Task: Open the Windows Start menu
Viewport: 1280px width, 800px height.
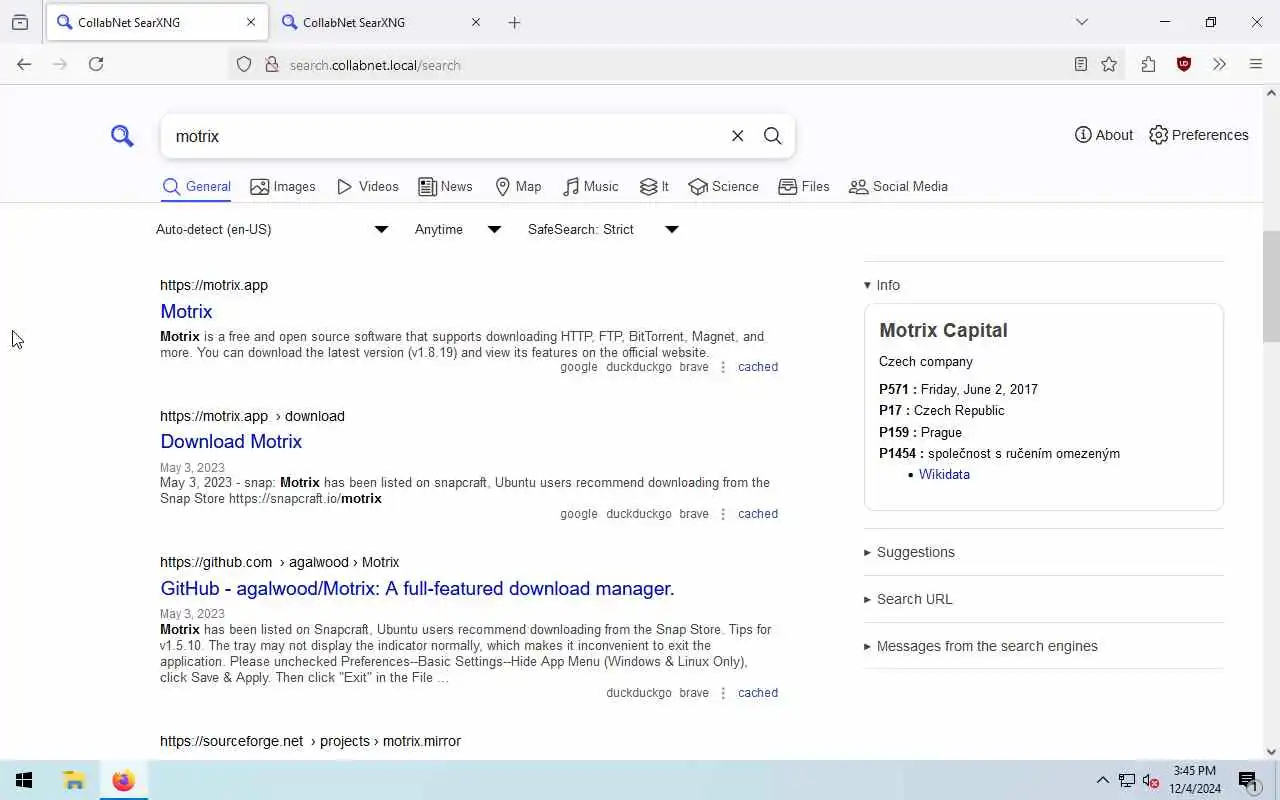Action: pyautogui.click(x=24, y=780)
